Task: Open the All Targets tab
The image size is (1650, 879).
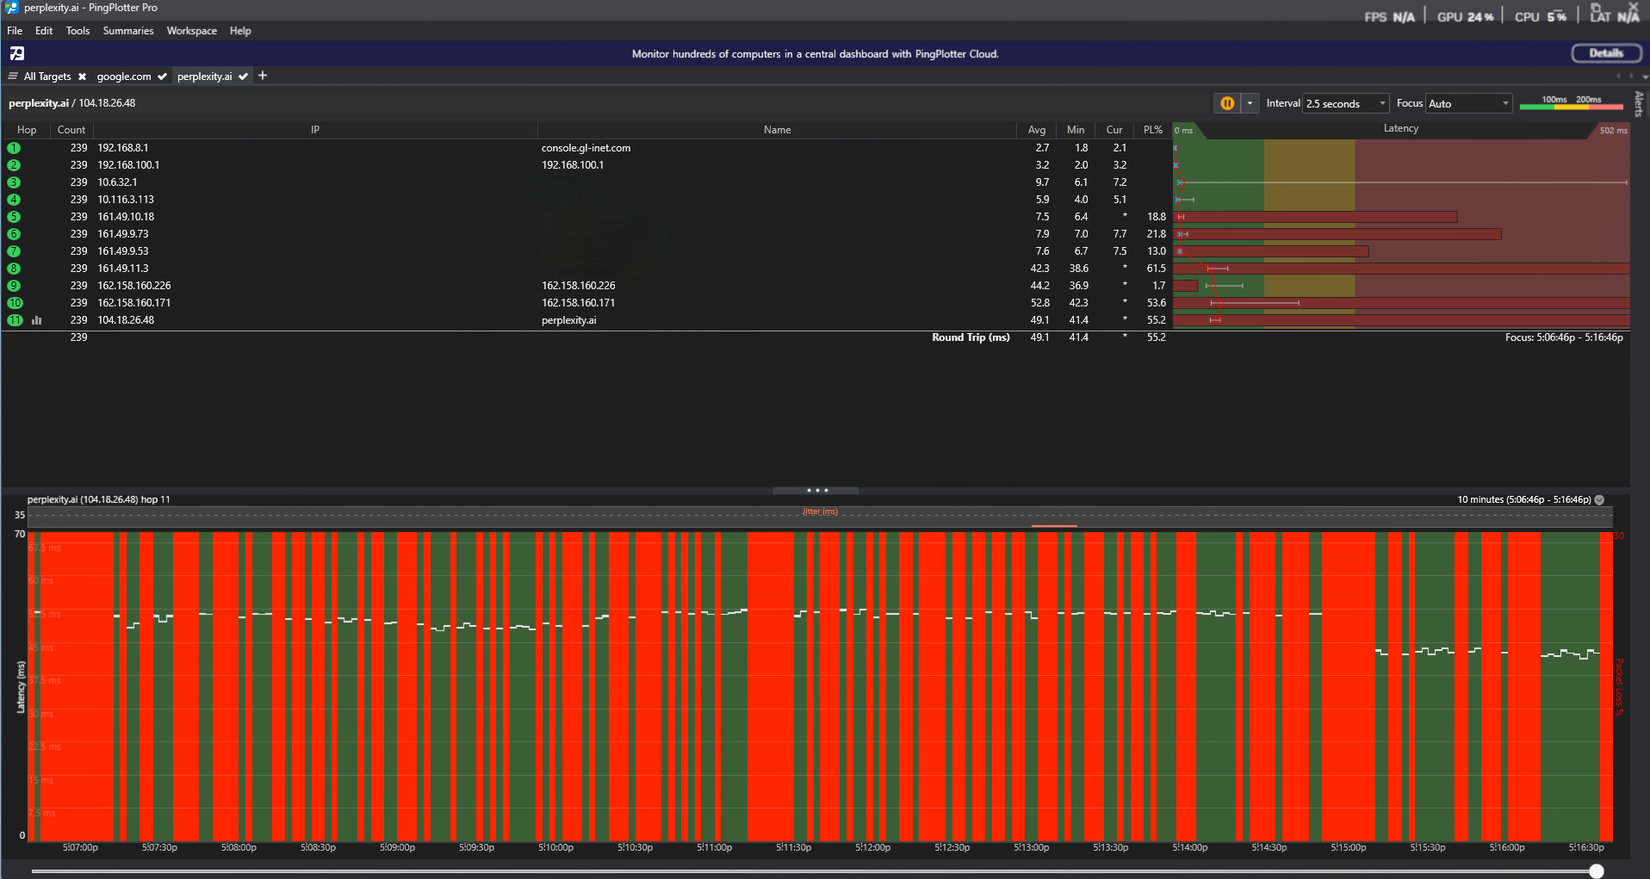Action: tap(47, 76)
